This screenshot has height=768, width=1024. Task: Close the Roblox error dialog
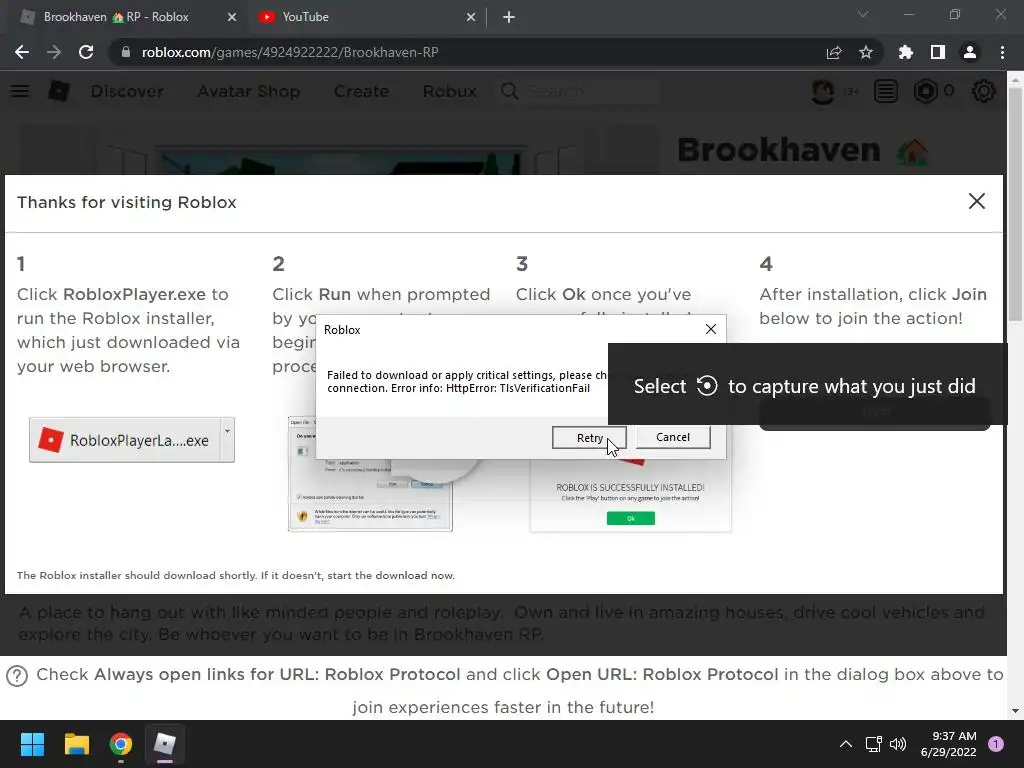(x=711, y=329)
